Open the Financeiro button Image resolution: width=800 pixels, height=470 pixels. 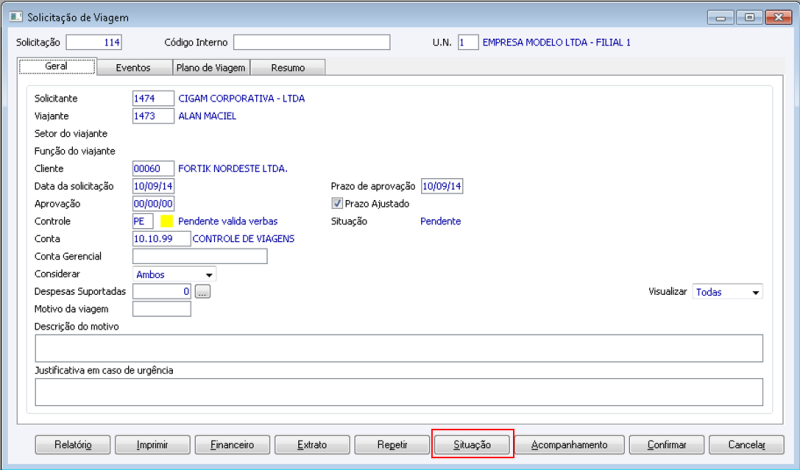pos(232,444)
